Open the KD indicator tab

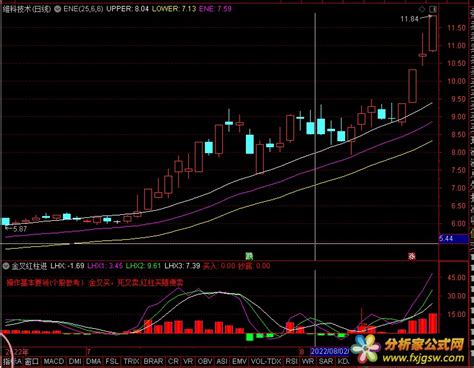pos(343,361)
